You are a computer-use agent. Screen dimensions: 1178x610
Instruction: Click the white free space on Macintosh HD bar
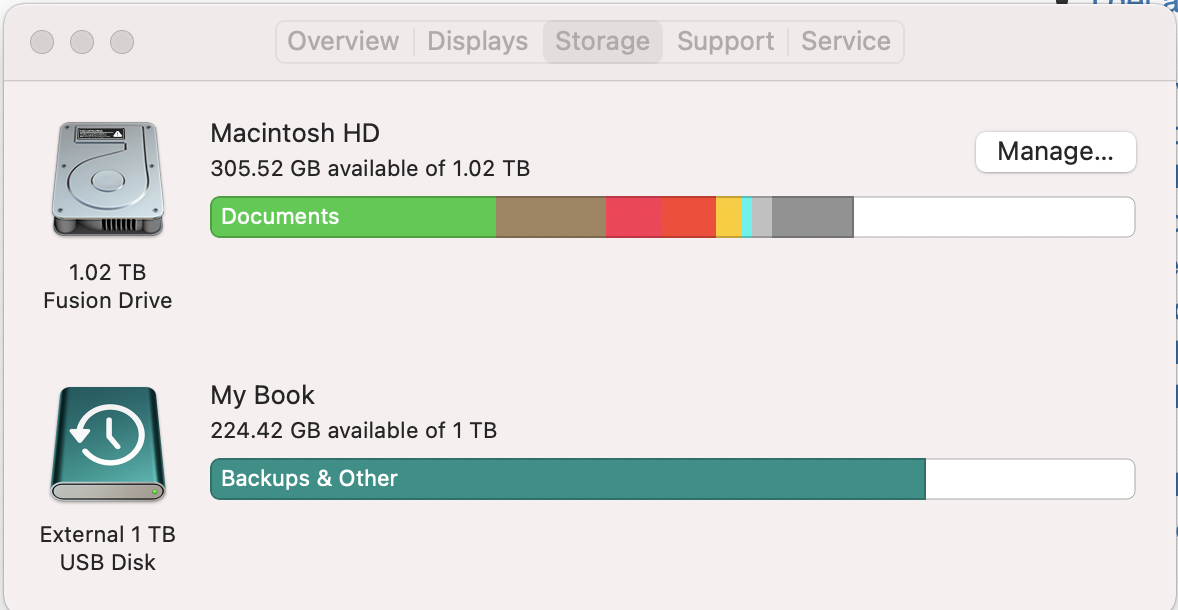click(993, 217)
